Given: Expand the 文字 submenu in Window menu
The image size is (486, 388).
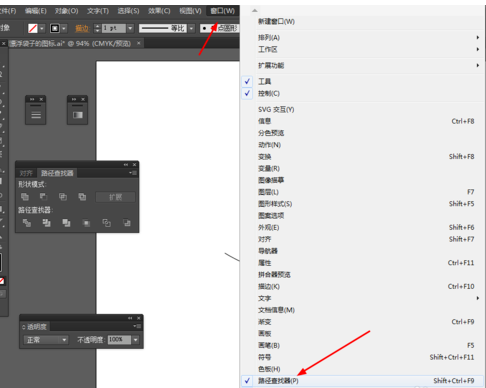Looking at the screenshot, I should click(x=362, y=298).
